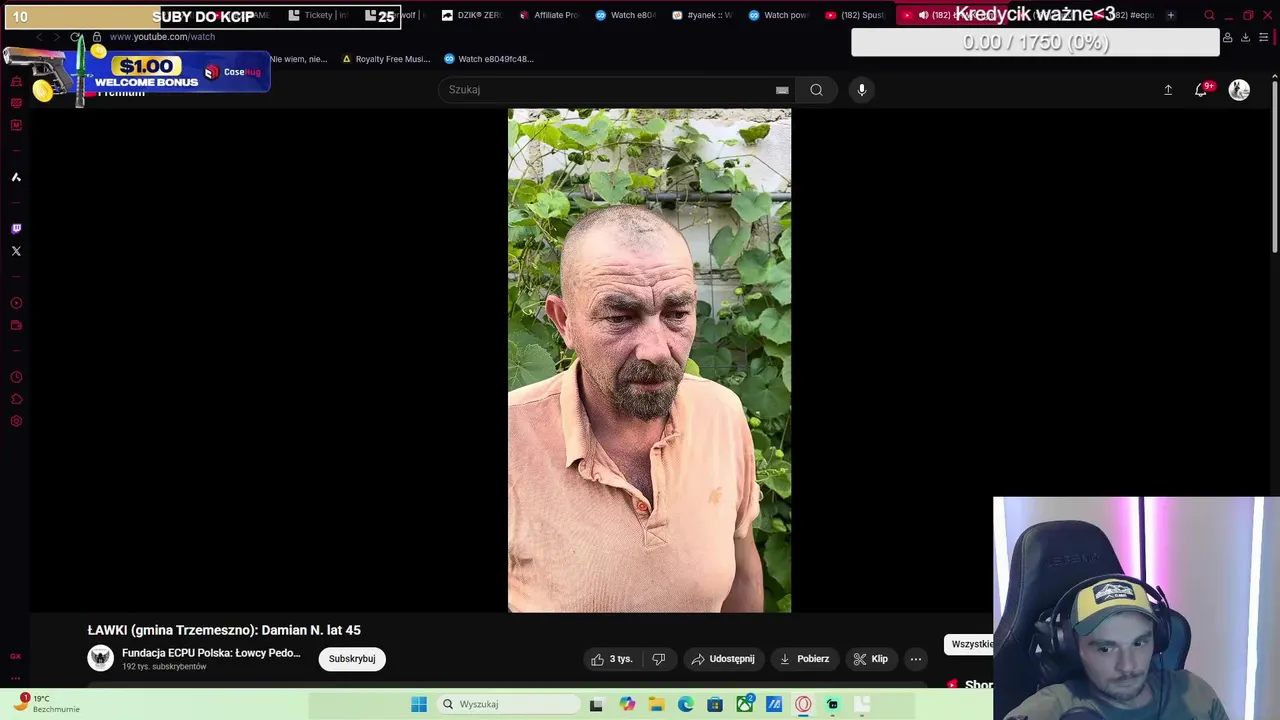Image resolution: width=1280 pixels, height=720 pixels.
Task: Switch to the Tickety tab
Action: [317, 15]
